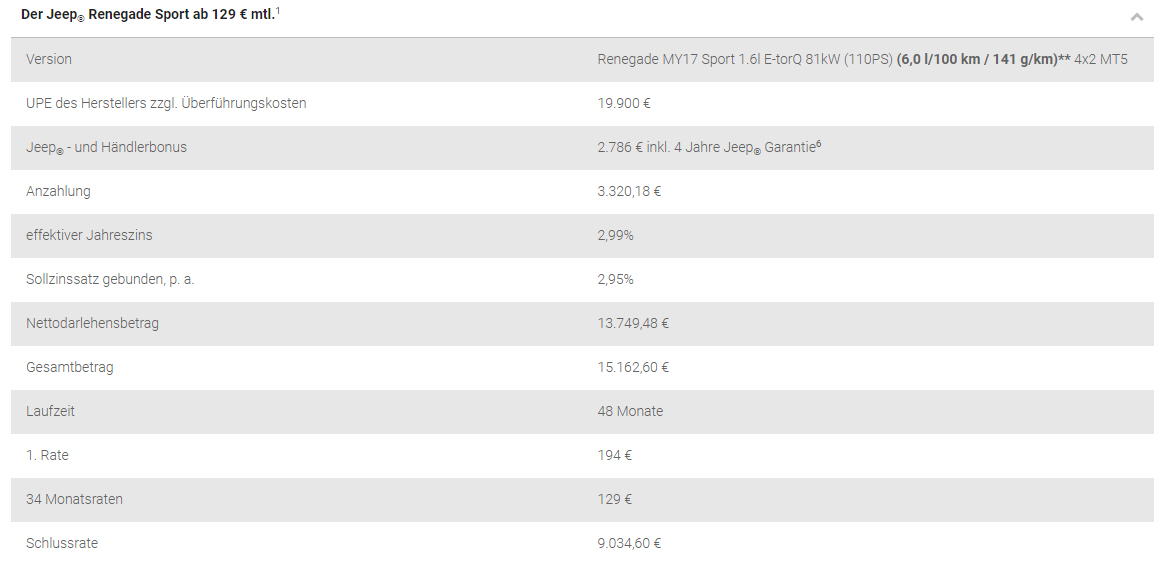Click footnote 6 after Jeep Garantie

tap(818, 145)
